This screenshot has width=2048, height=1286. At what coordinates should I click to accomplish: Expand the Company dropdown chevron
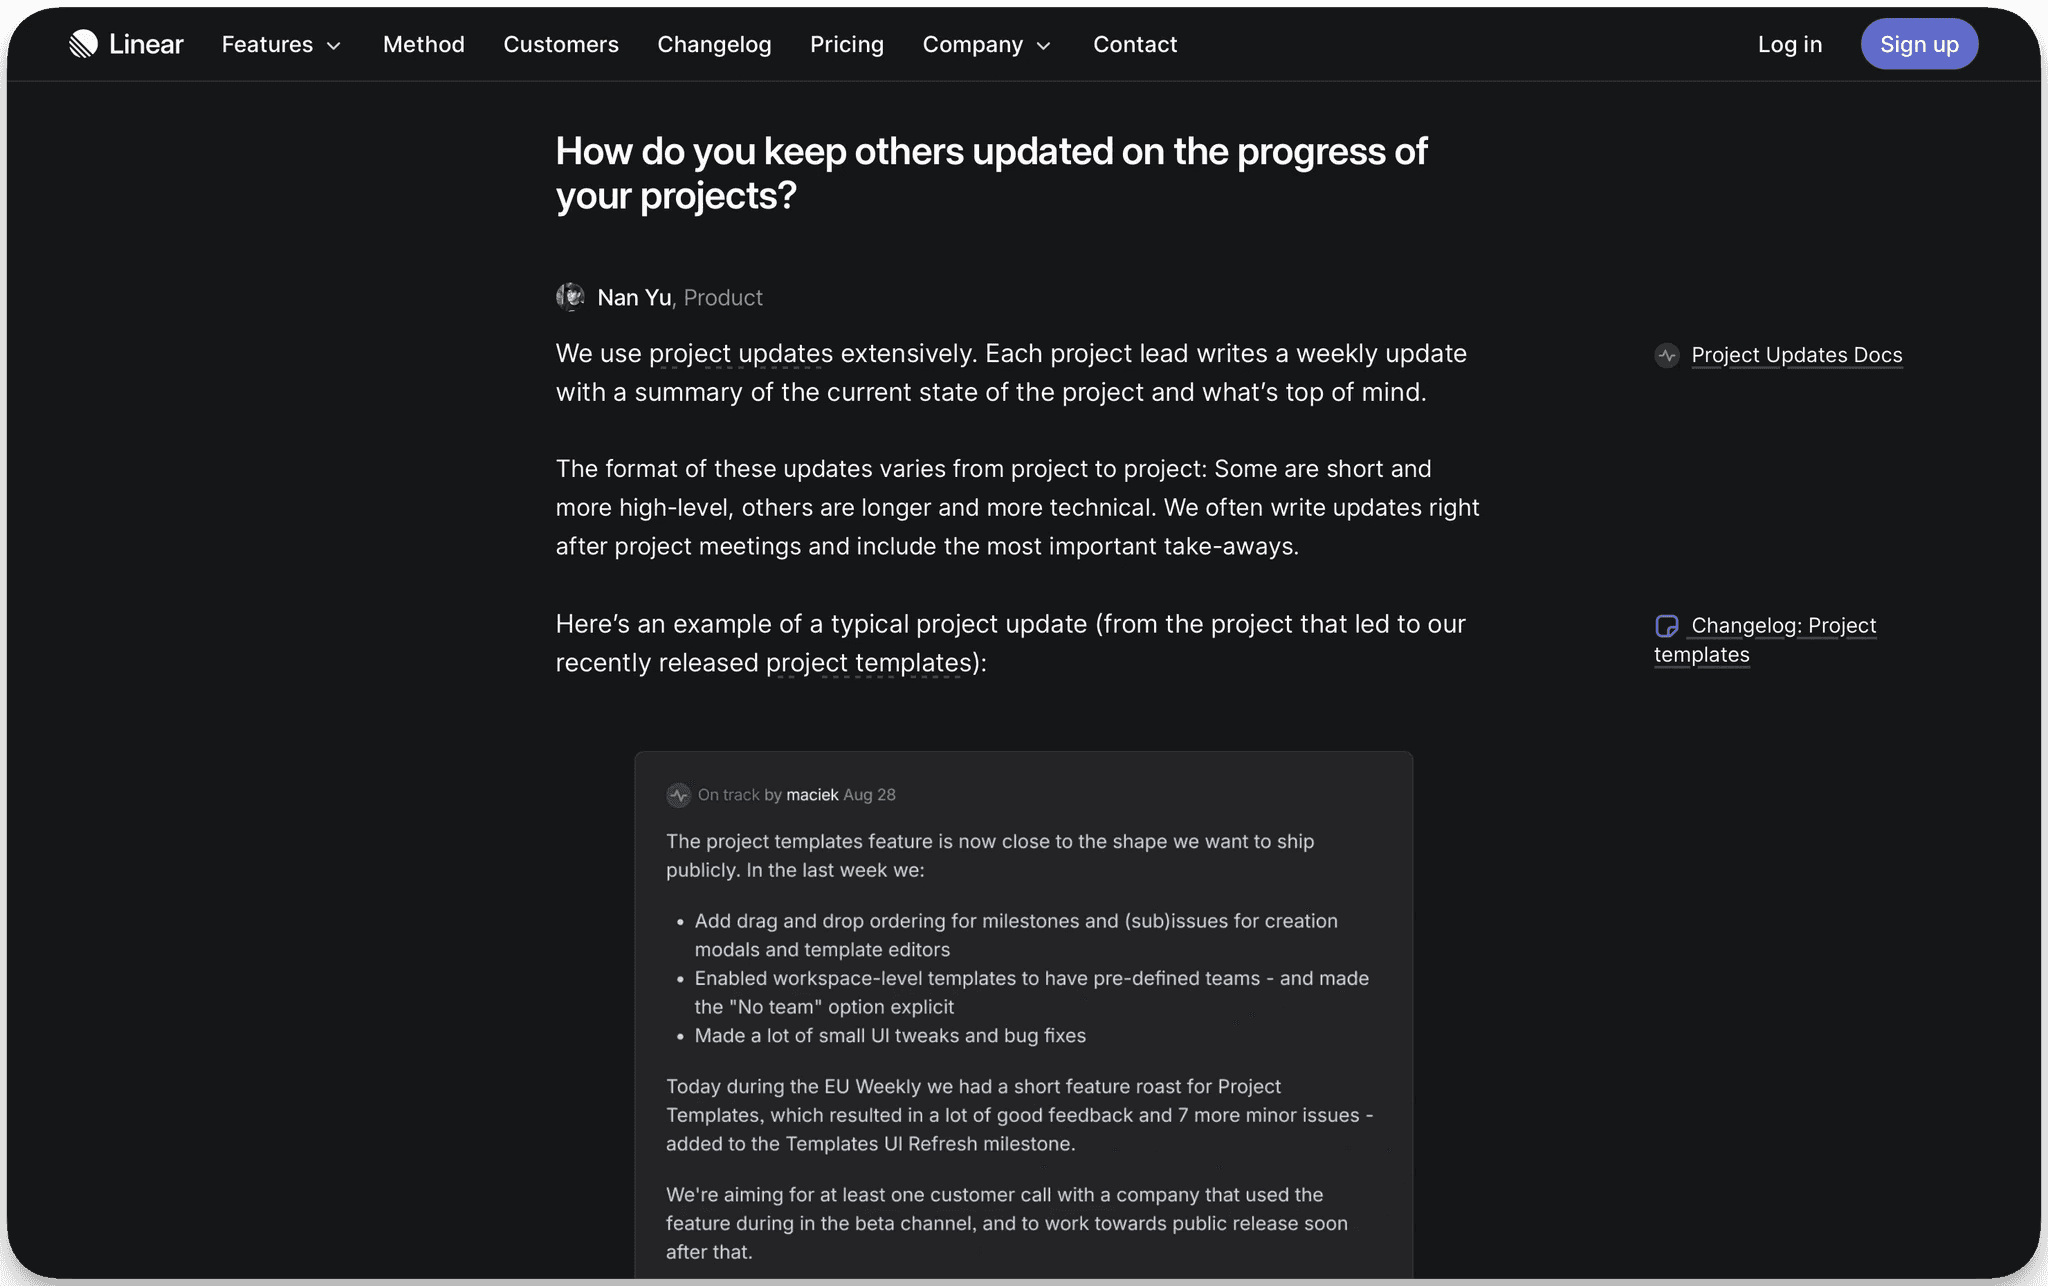coord(1044,46)
